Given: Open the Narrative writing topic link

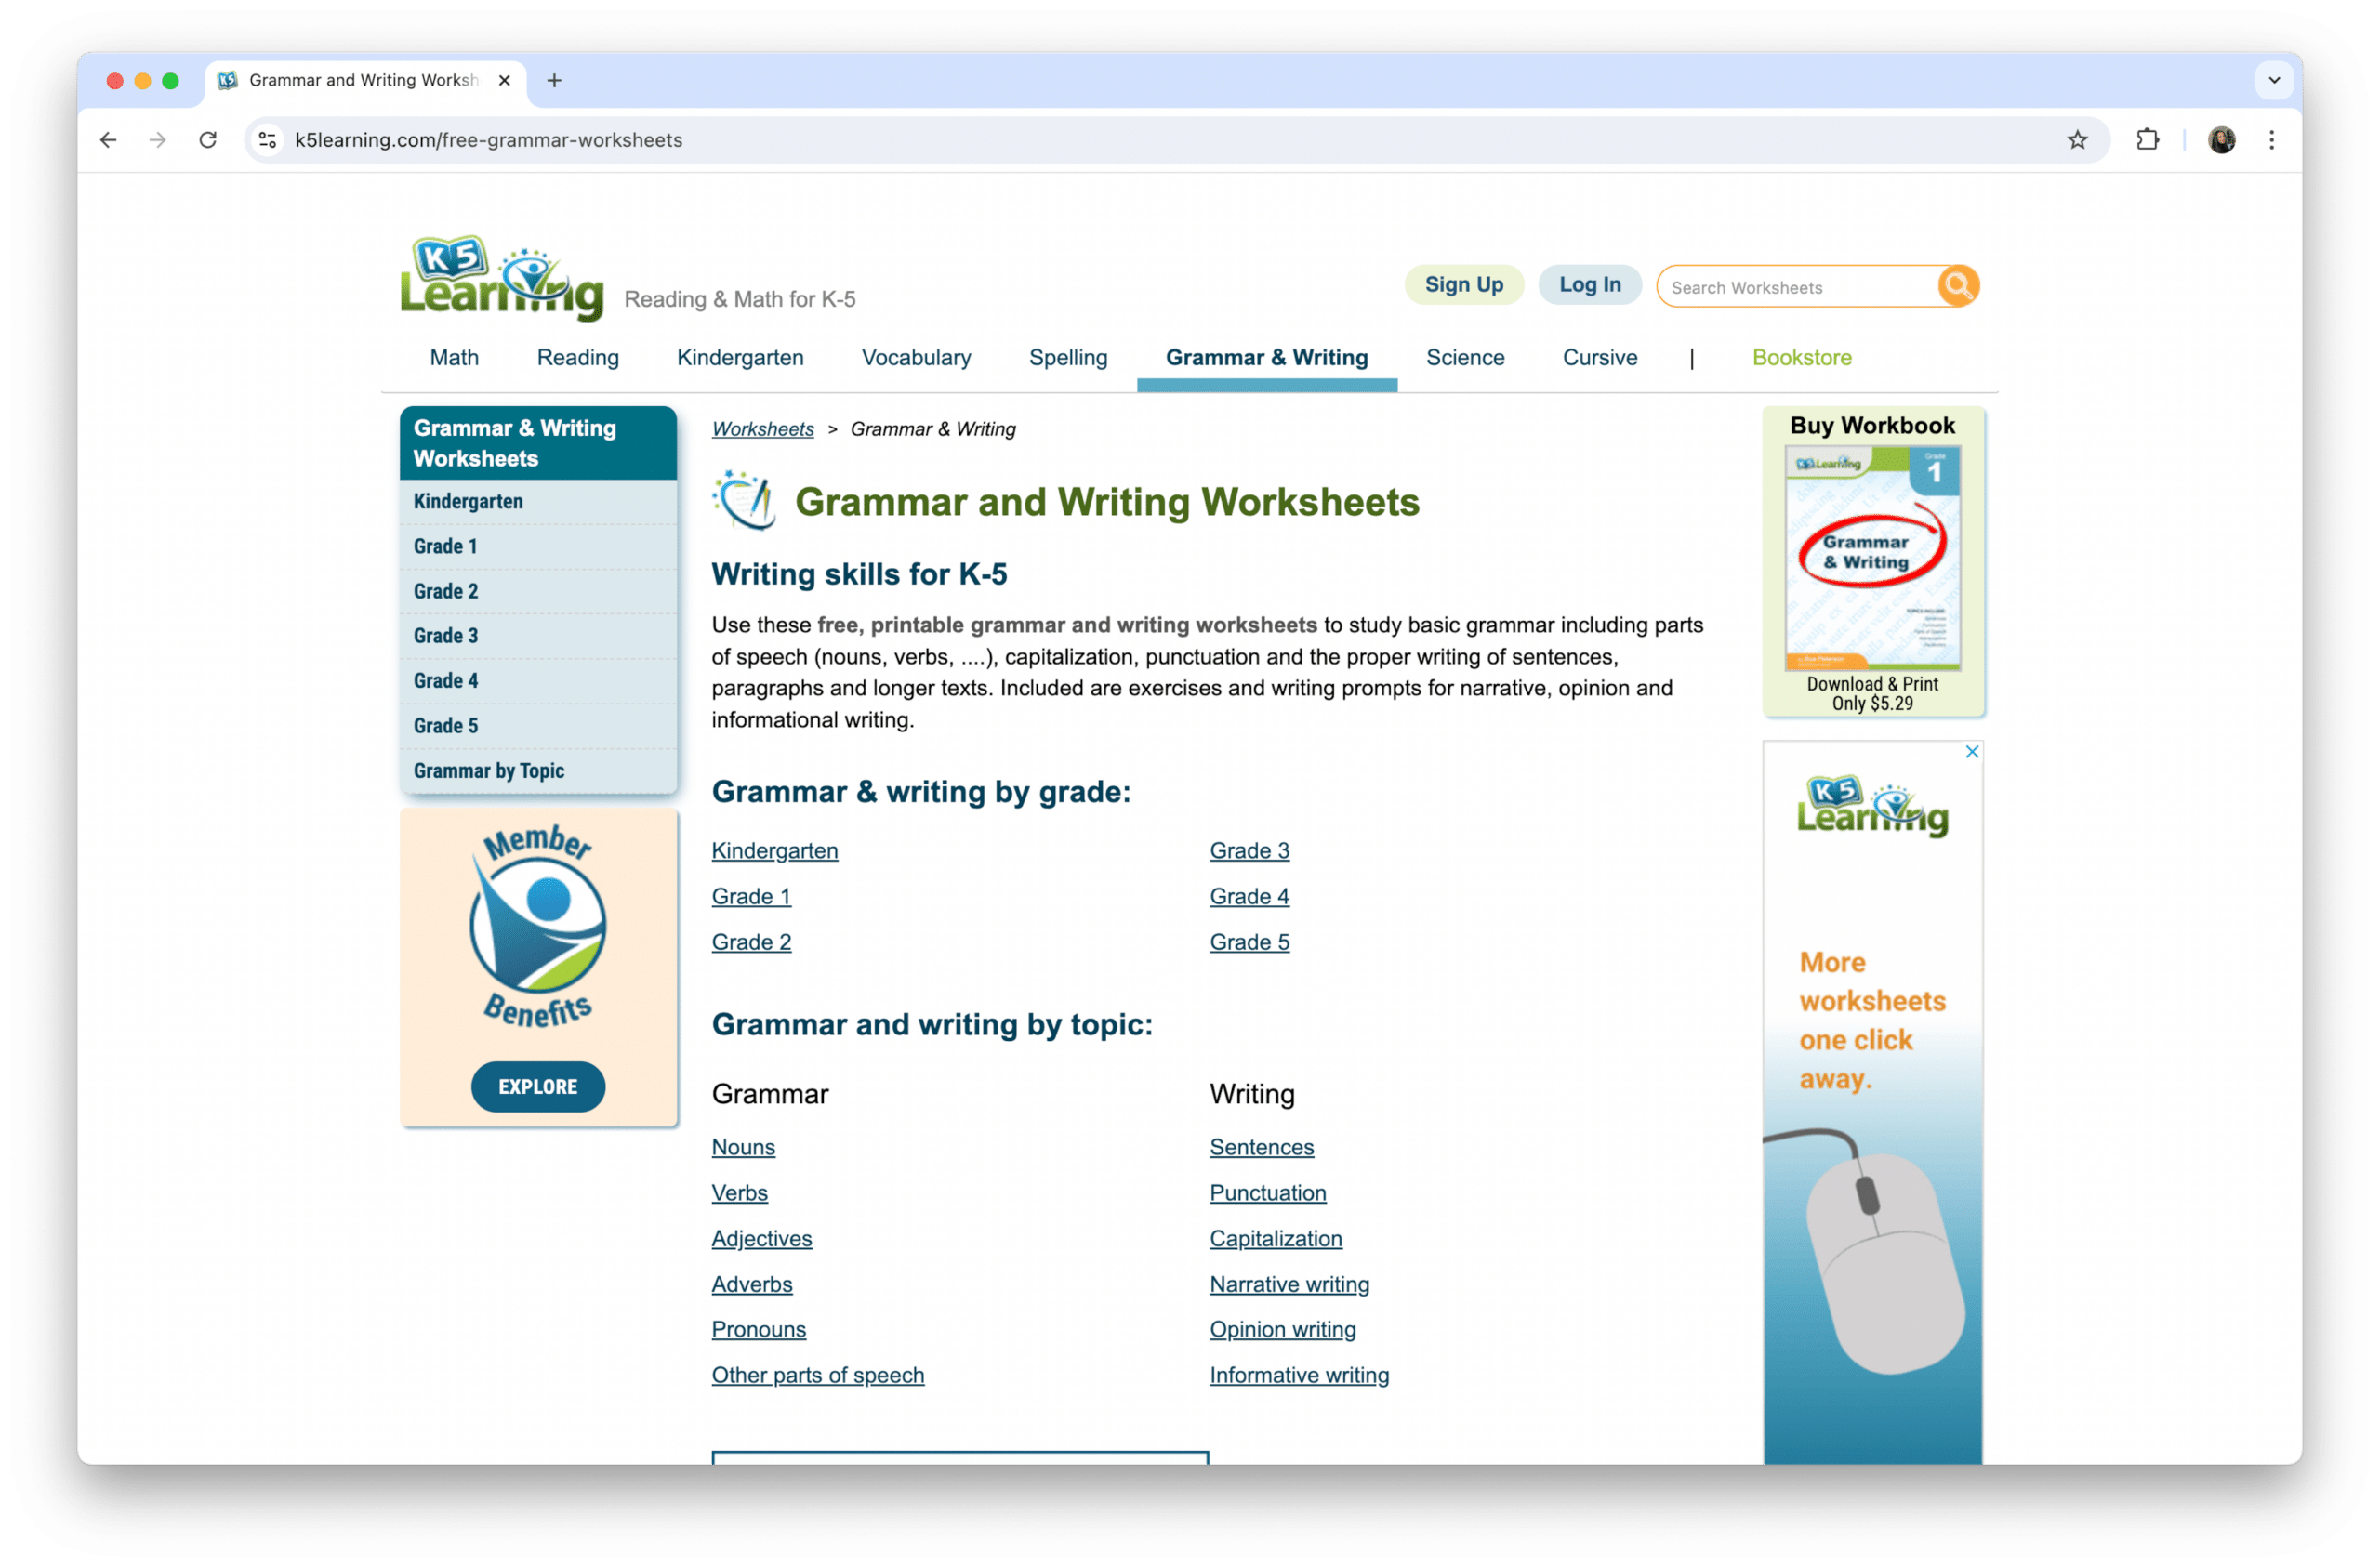Looking at the screenshot, I should [1289, 1282].
